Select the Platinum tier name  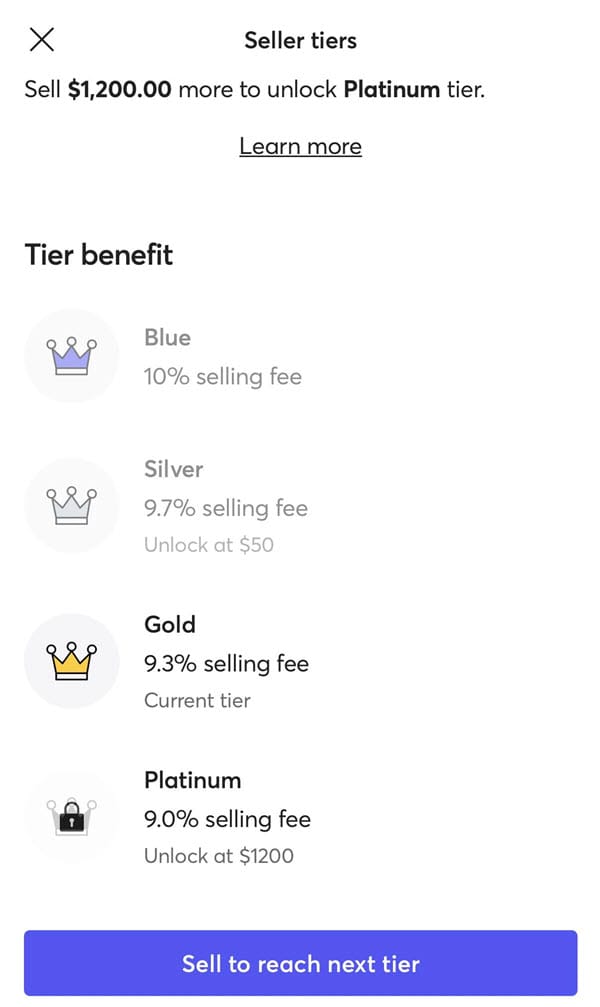(x=192, y=780)
